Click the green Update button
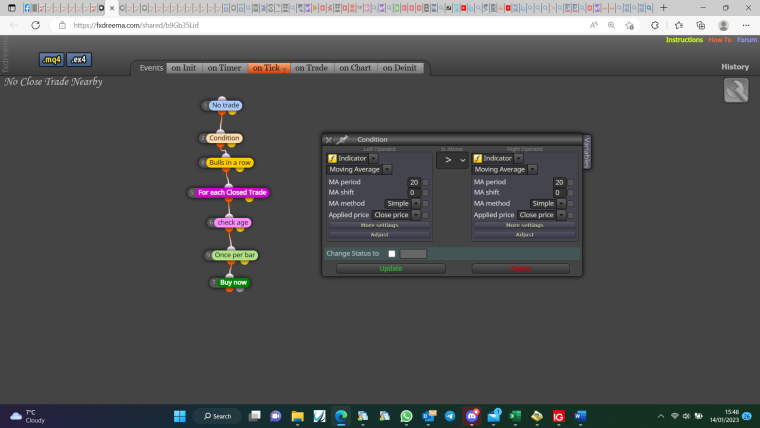This screenshot has height=428, width=760. pyautogui.click(x=391, y=269)
